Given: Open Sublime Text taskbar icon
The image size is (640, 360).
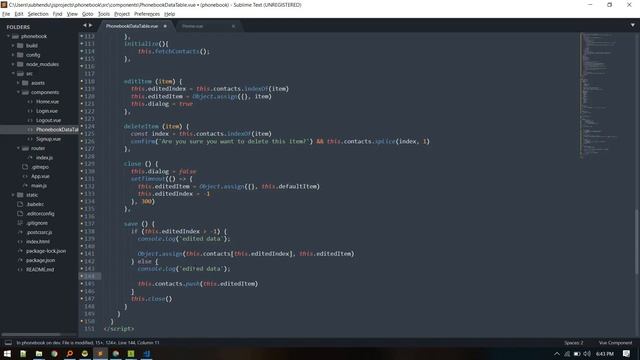Looking at the screenshot, I should [100, 353].
